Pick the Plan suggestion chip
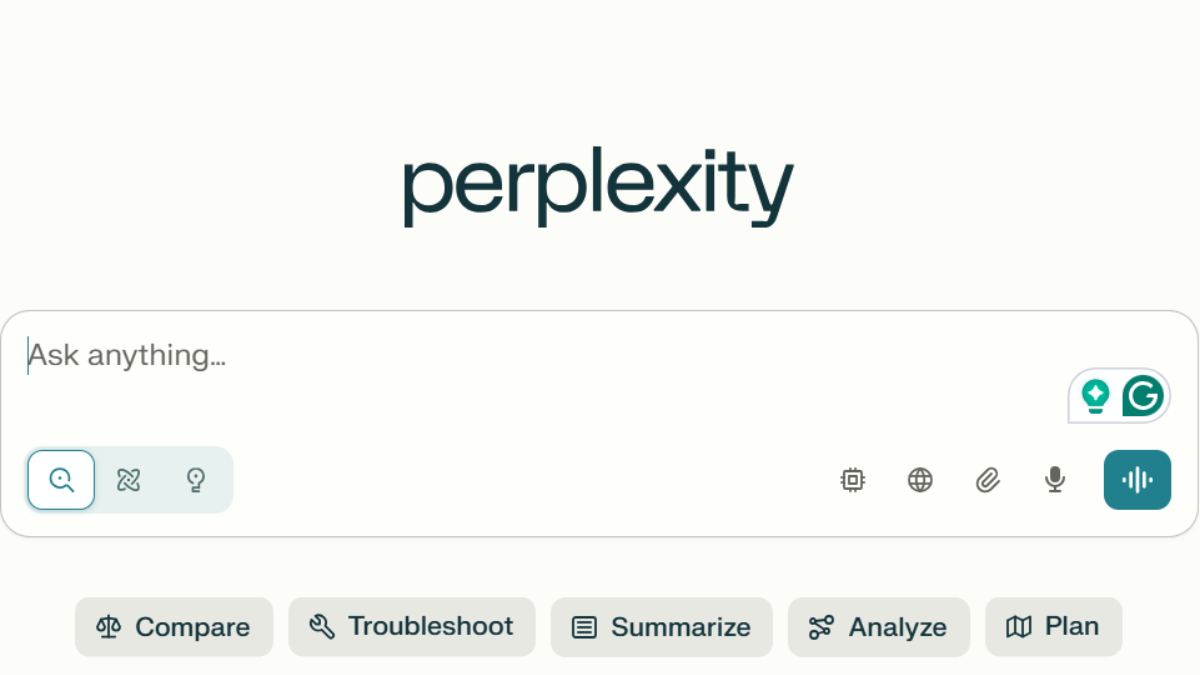 (x=1053, y=627)
